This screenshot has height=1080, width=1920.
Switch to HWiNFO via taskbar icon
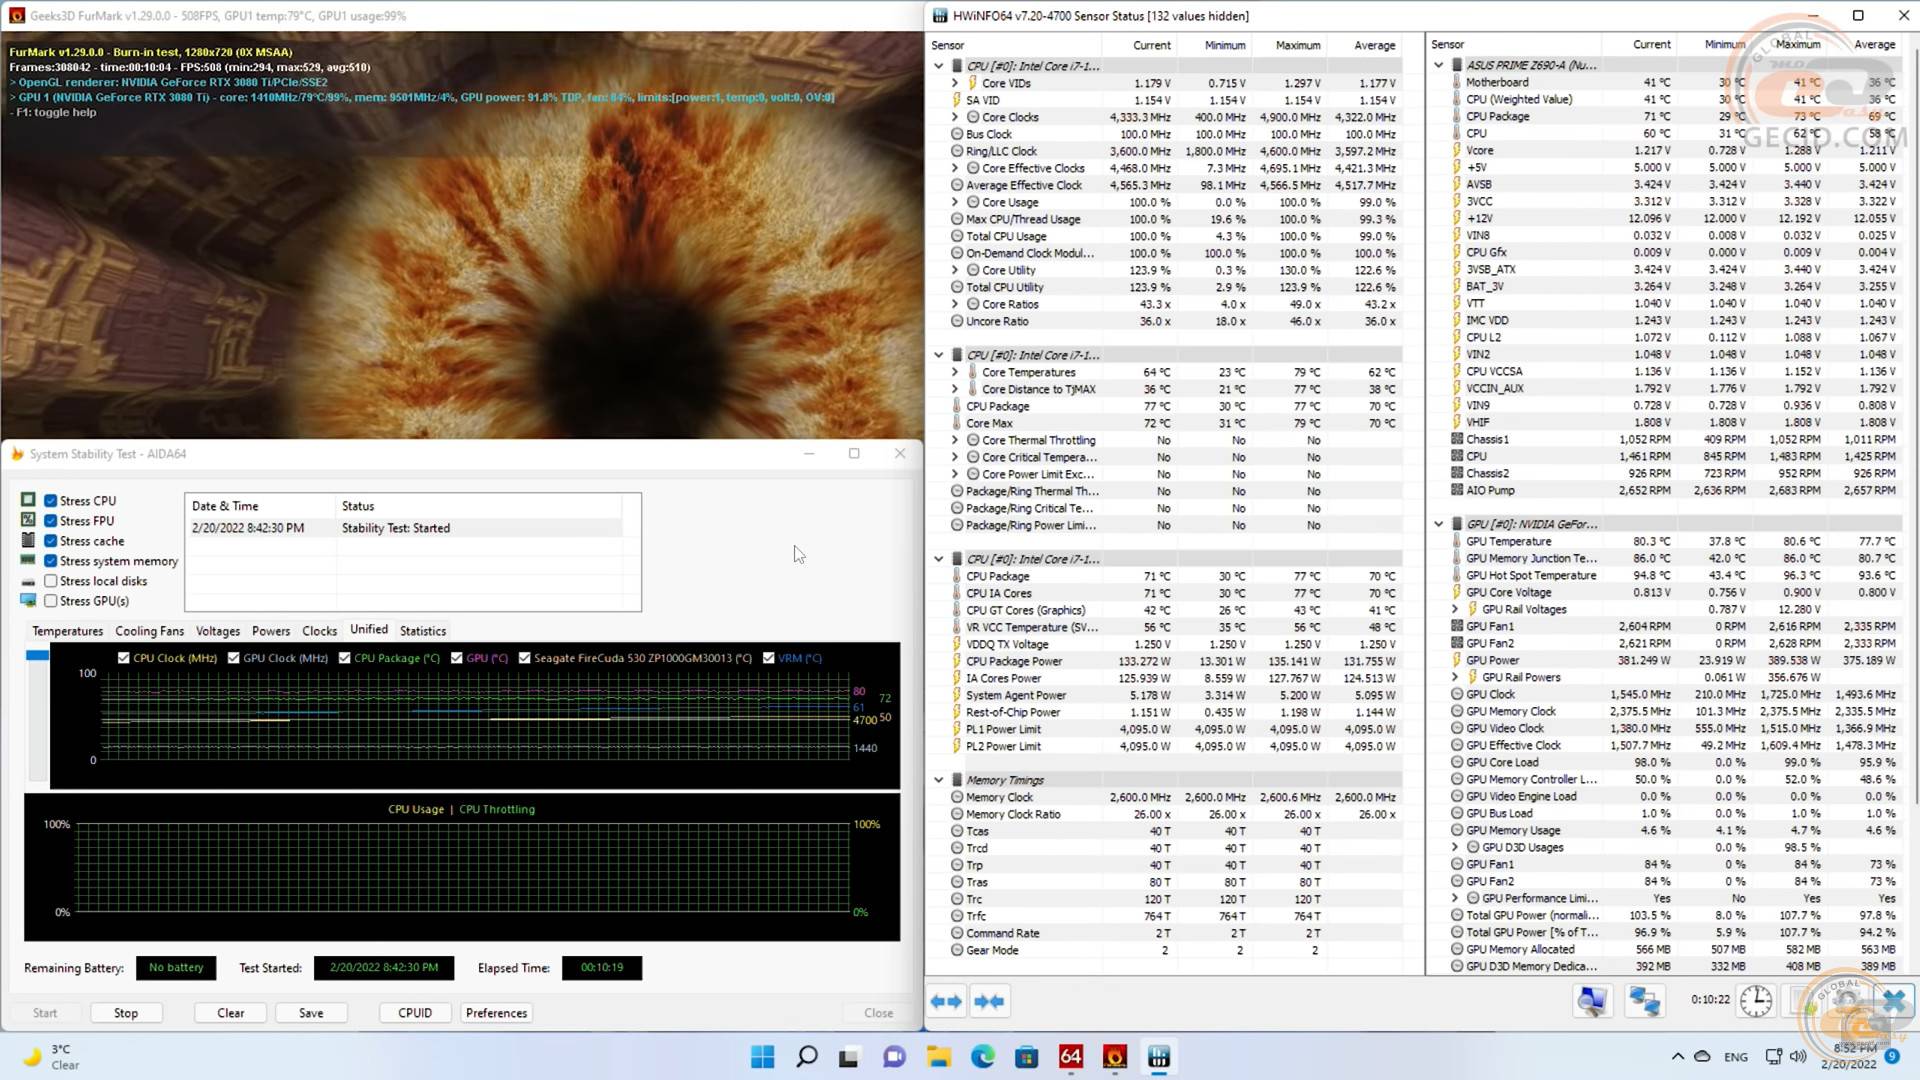pos(1159,1056)
